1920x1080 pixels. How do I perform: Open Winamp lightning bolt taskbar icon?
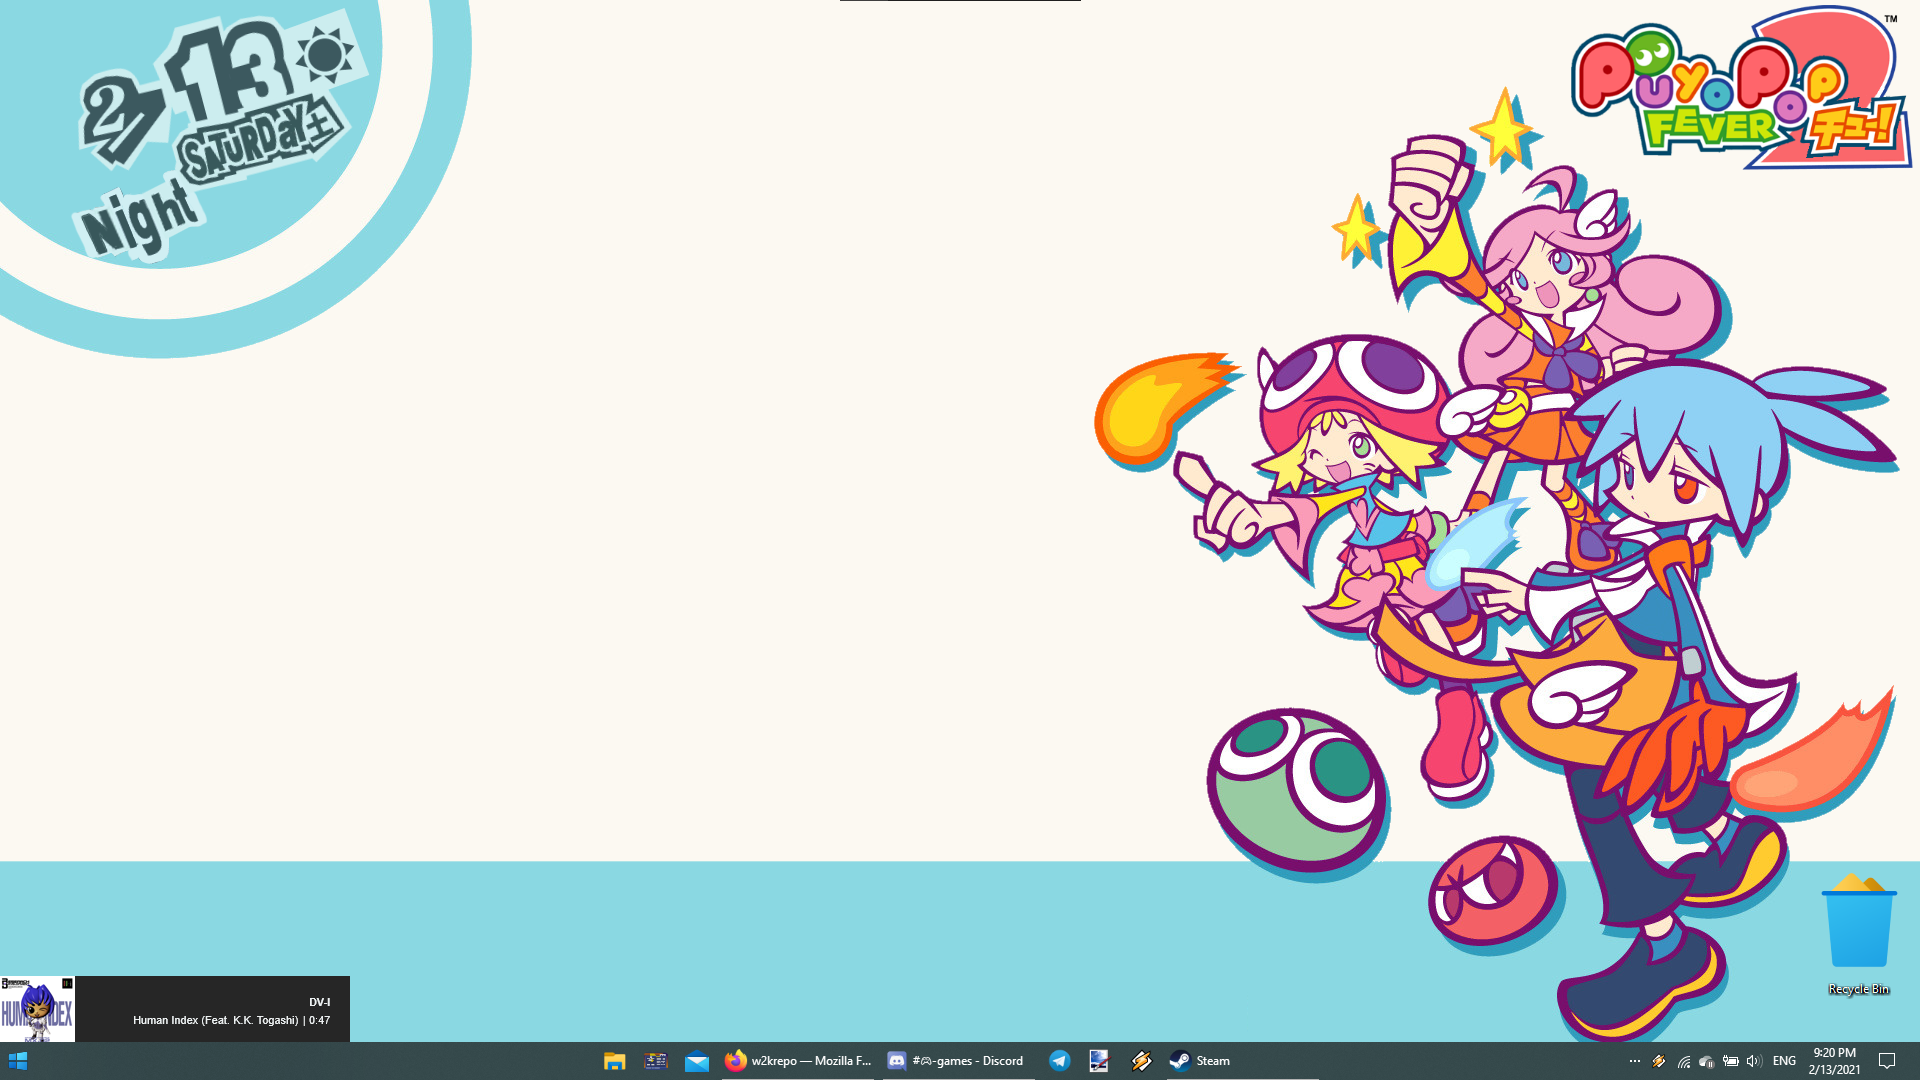[1141, 1061]
